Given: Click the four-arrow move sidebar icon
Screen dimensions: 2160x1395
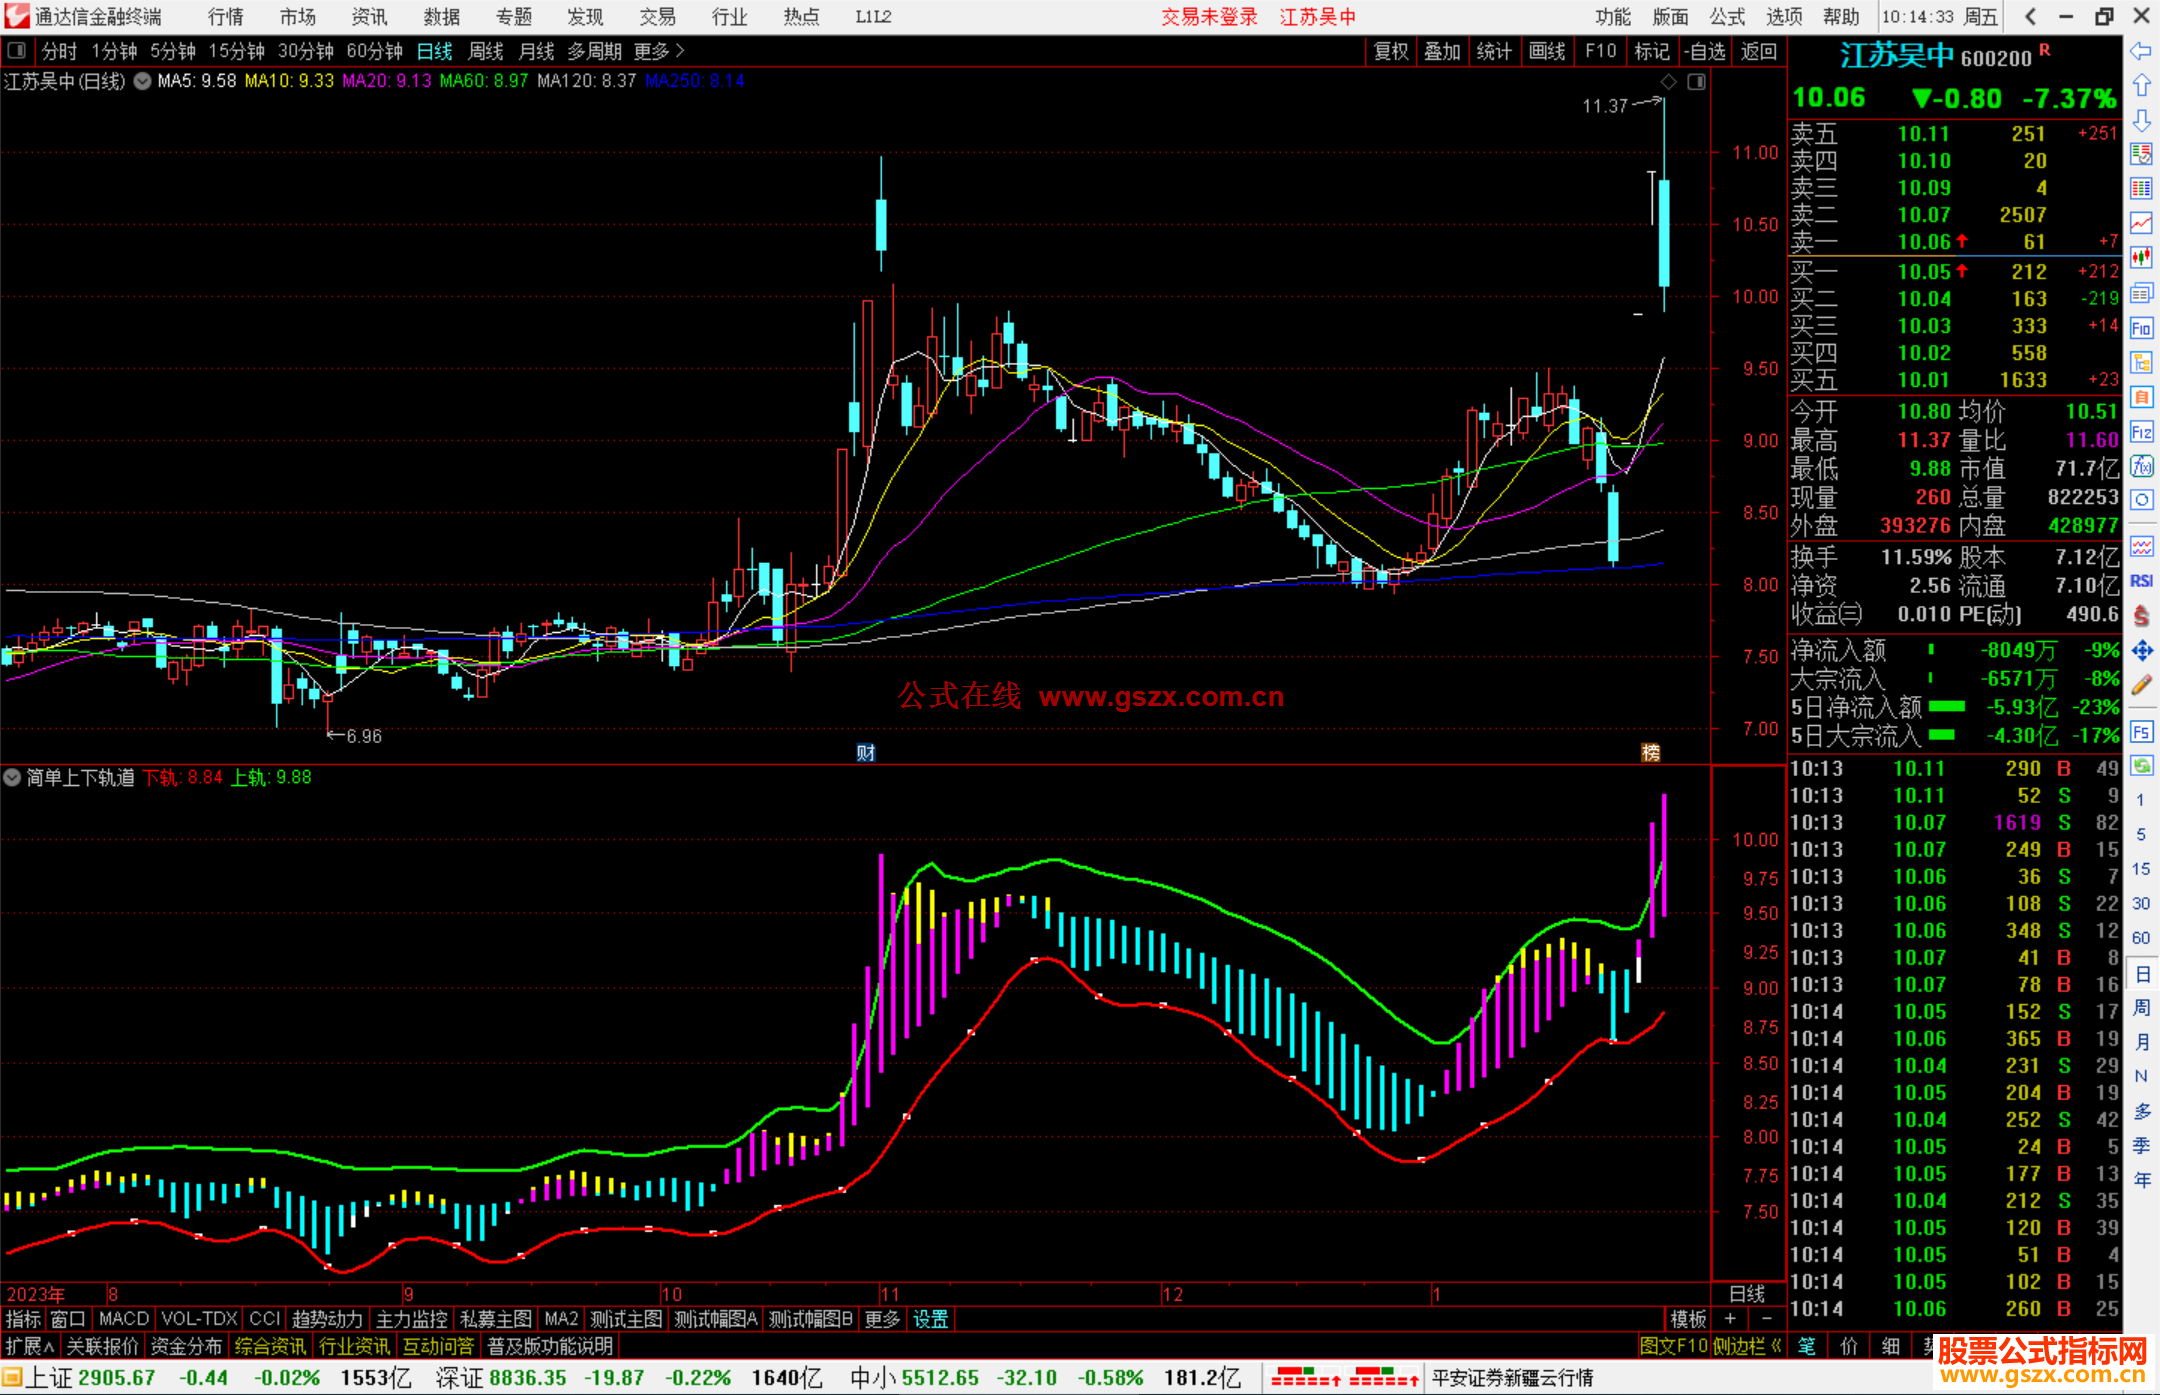Looking at the screenshot, I should pyautogui.click(x=2141, y=651).
